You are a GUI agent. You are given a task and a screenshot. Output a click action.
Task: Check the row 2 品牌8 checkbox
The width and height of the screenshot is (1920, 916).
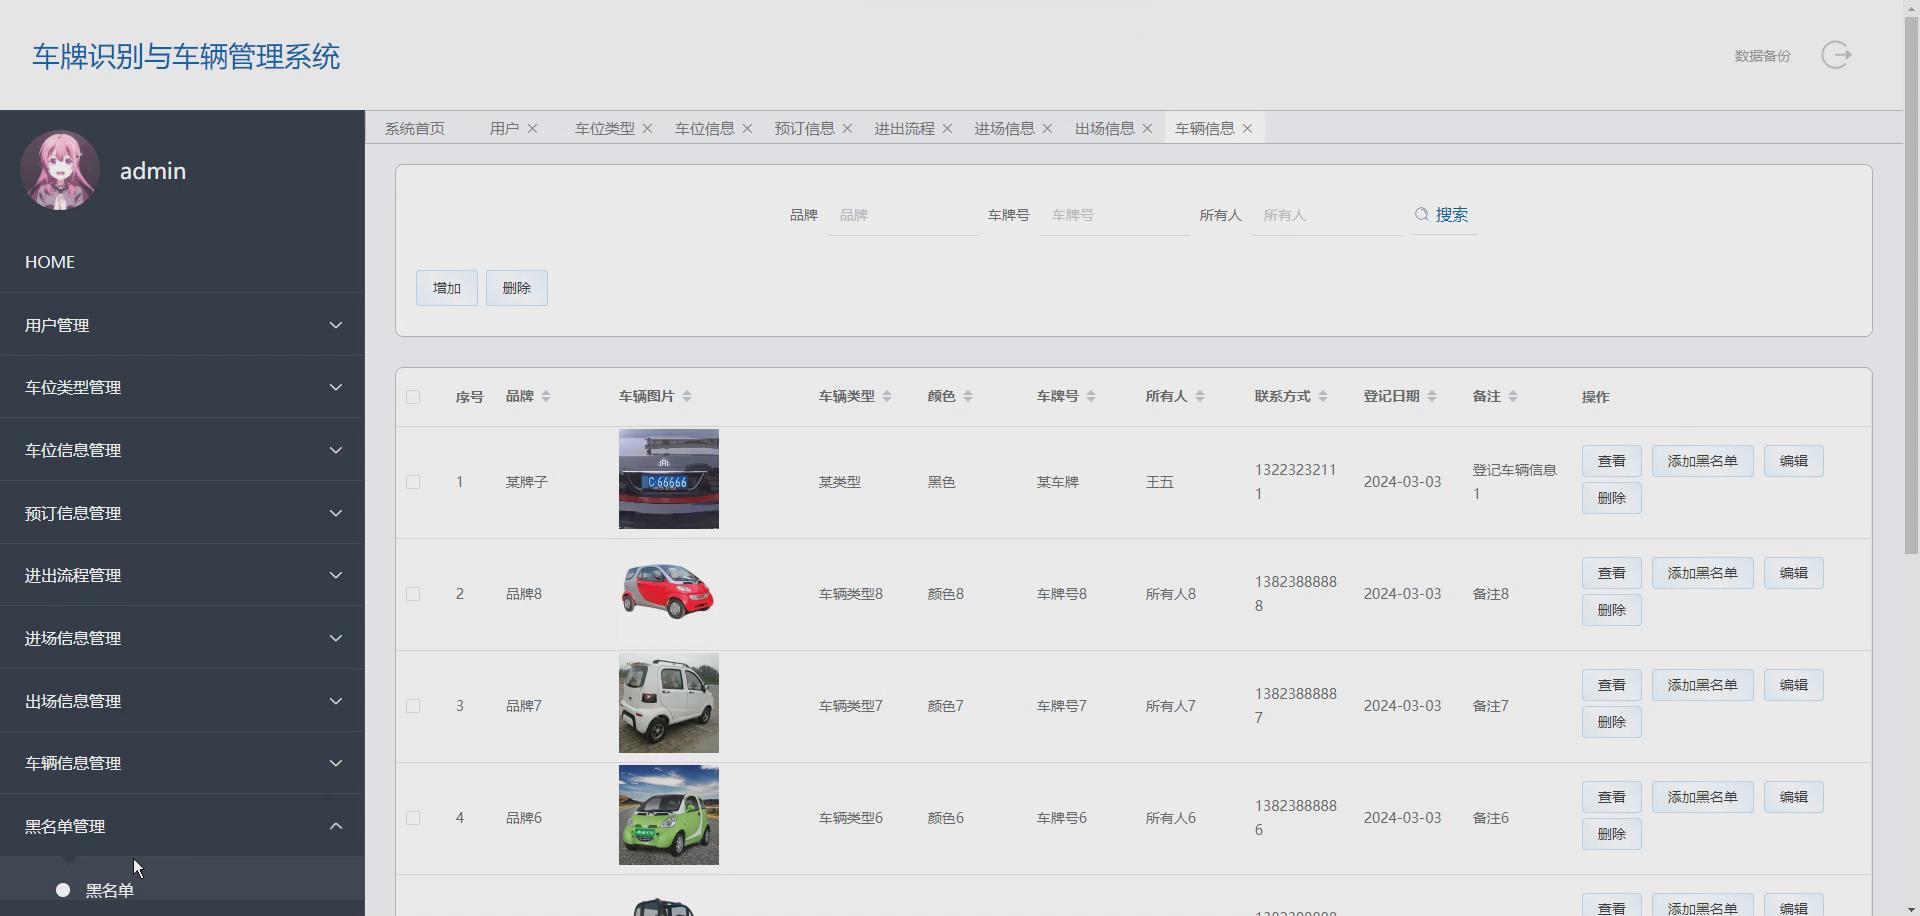coord(413,594)
